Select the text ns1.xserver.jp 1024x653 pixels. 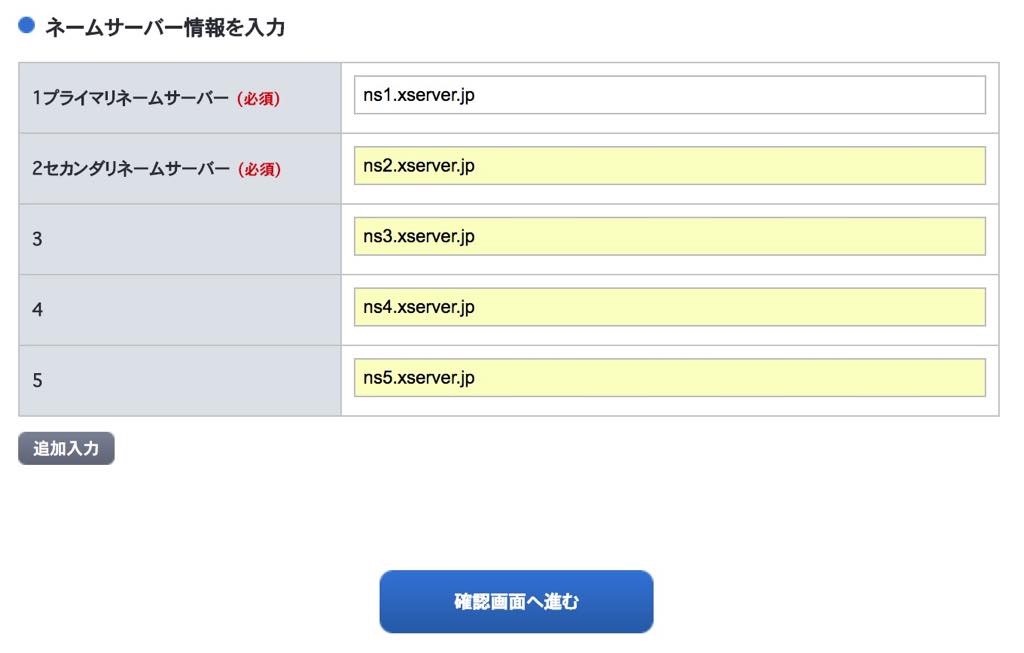click(x=418, y=95)
